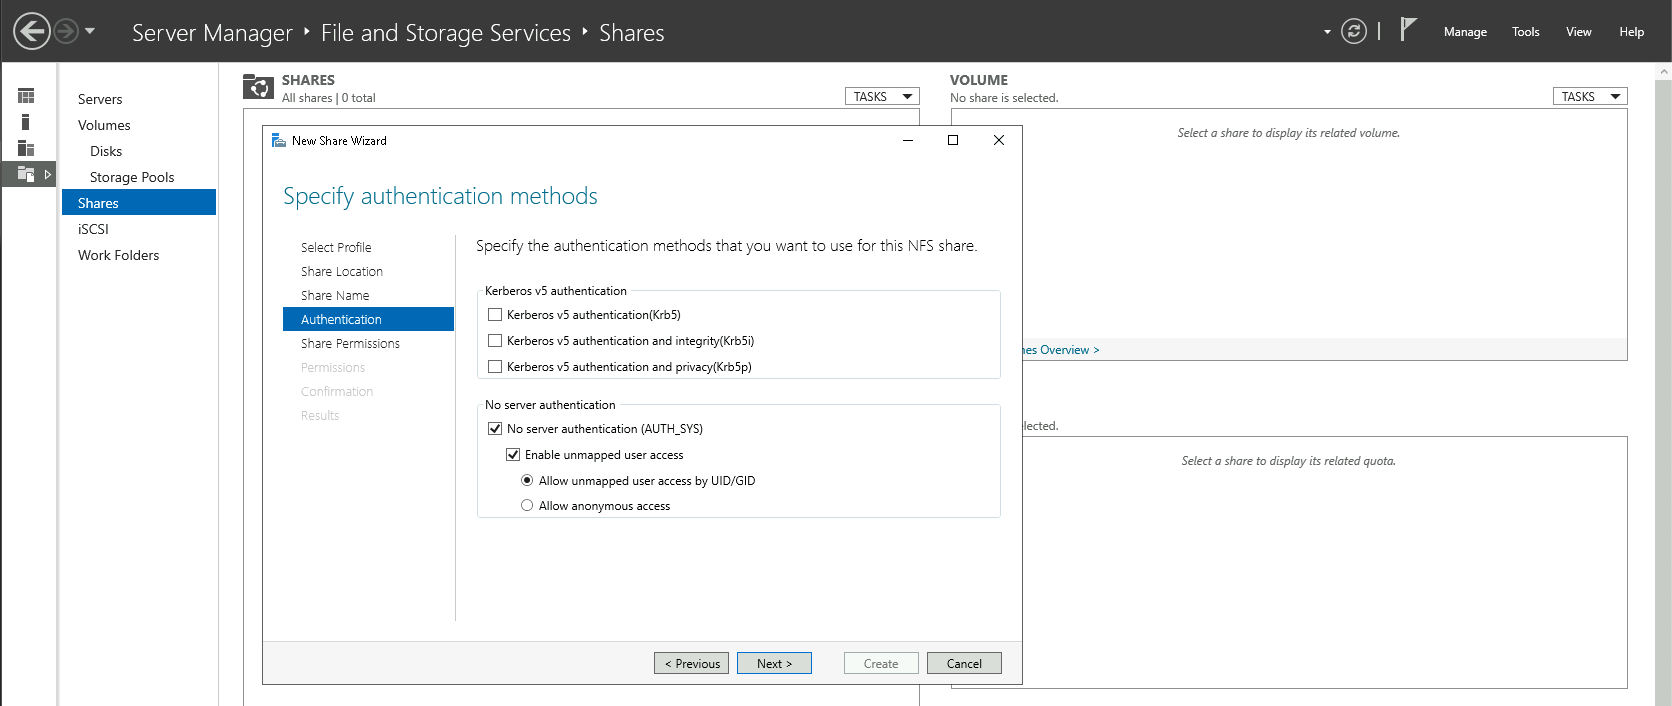
Task: Click the Shares tile icon
Action: click(258, 88)
